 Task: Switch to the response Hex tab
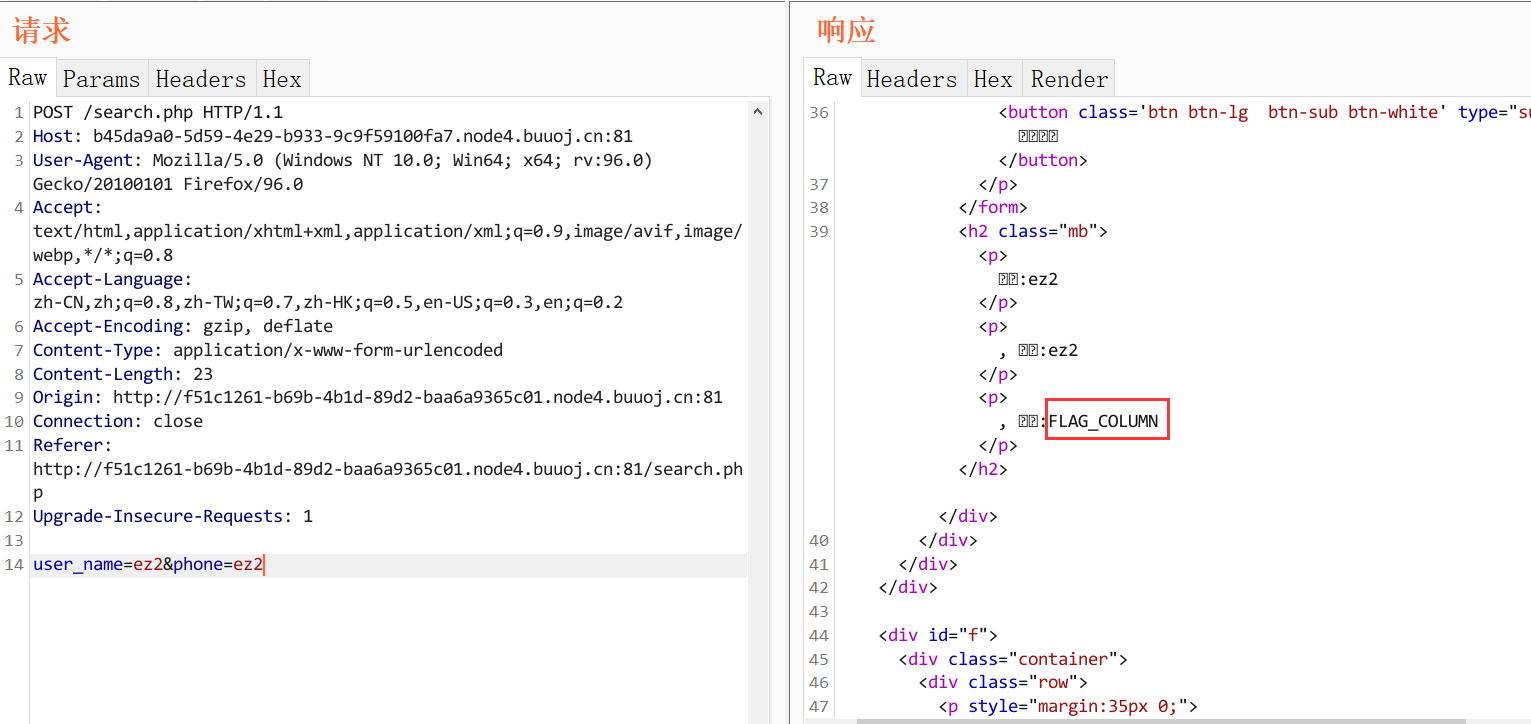tap(993, 79)
